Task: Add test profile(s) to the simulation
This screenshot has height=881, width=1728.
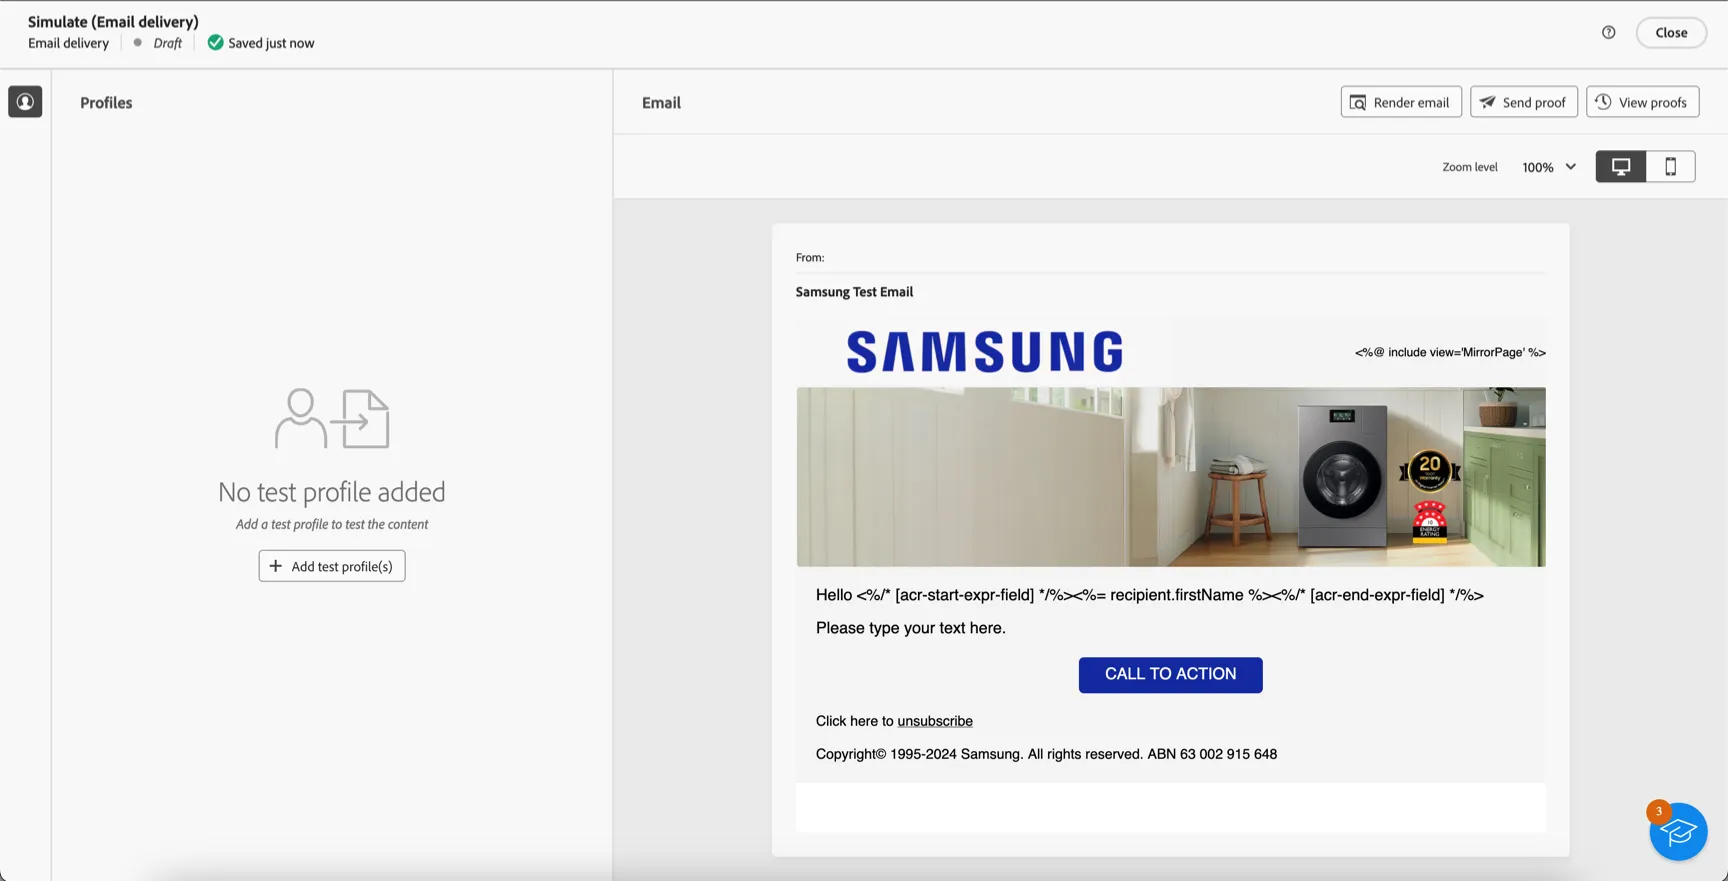Action: pos(332,566)
